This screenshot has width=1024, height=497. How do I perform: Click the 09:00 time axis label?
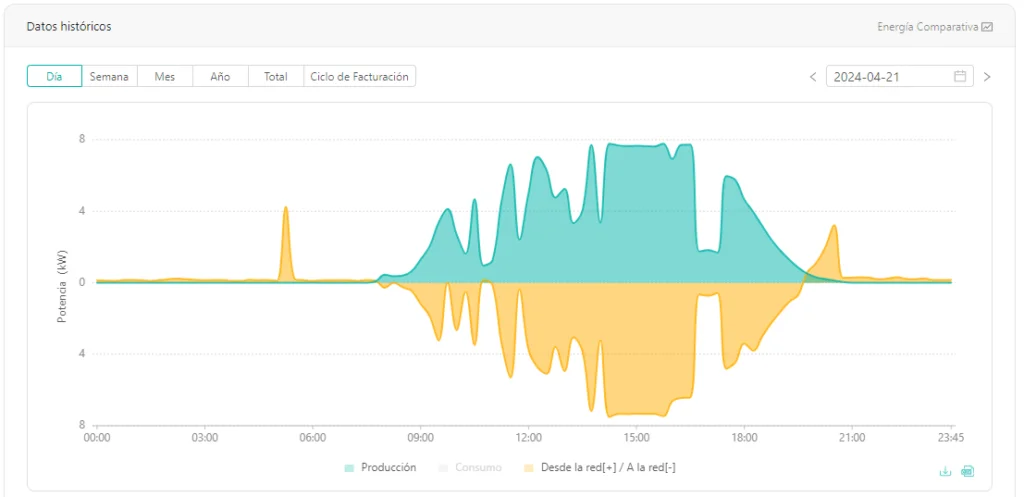(421, 438)
